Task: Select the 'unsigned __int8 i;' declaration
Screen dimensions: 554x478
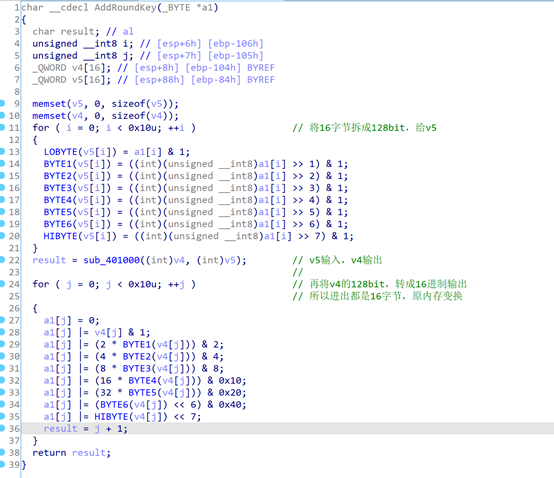Action: click(83, 43)
